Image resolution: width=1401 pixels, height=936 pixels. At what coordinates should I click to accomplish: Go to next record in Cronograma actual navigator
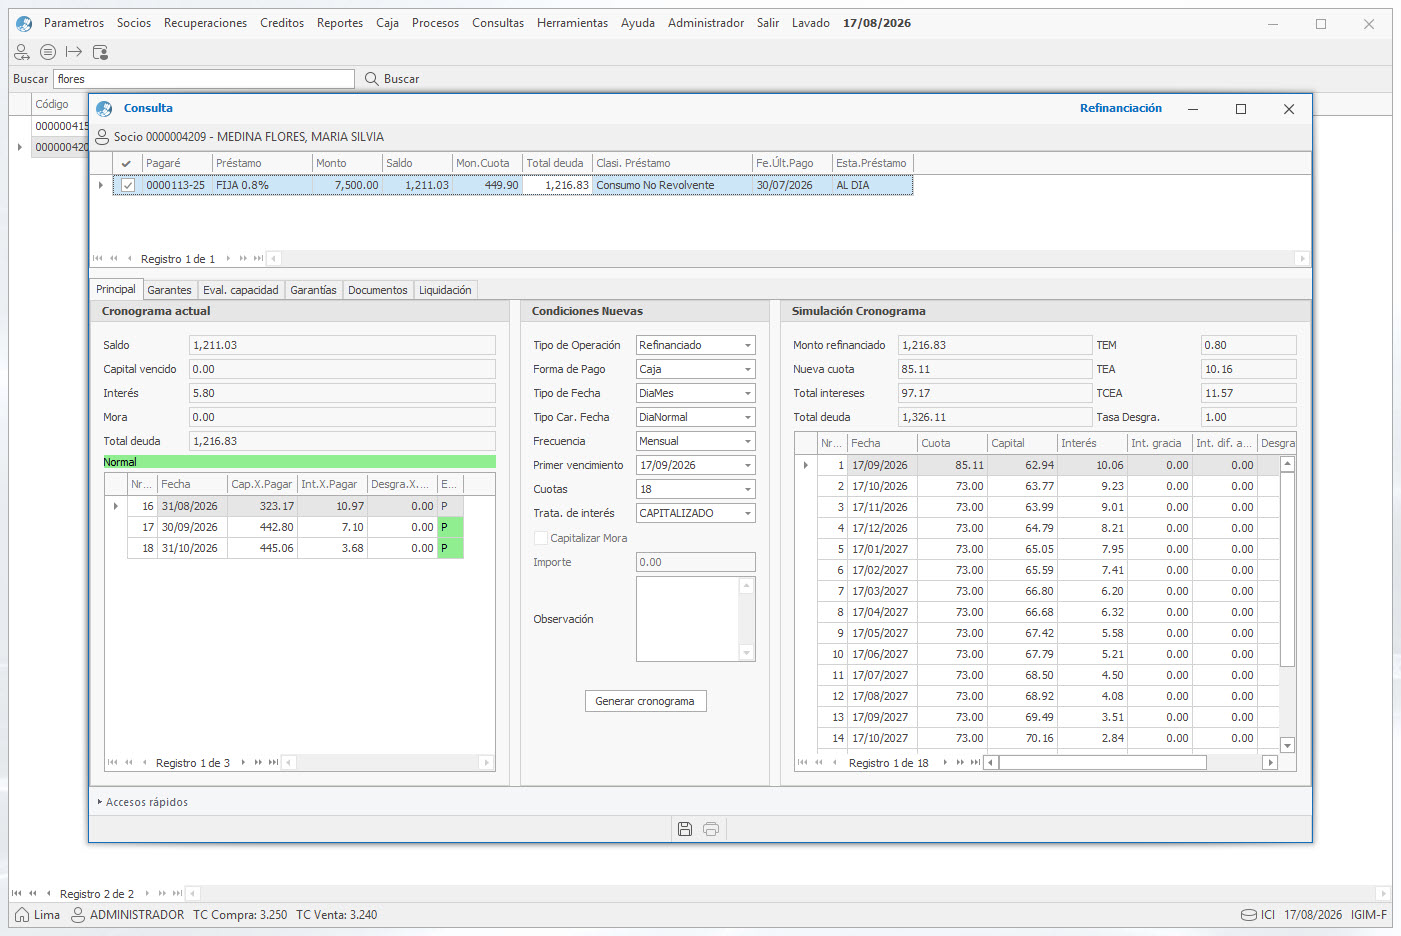(x=243, y=763)
